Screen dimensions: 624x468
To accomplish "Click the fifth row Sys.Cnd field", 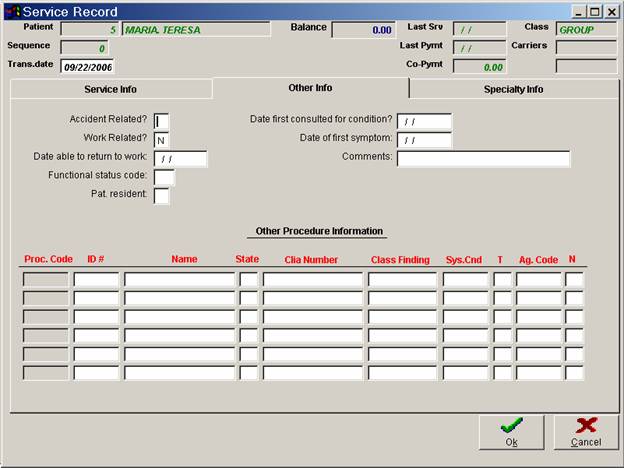I will pyautogui.click(x=465, y=354).
